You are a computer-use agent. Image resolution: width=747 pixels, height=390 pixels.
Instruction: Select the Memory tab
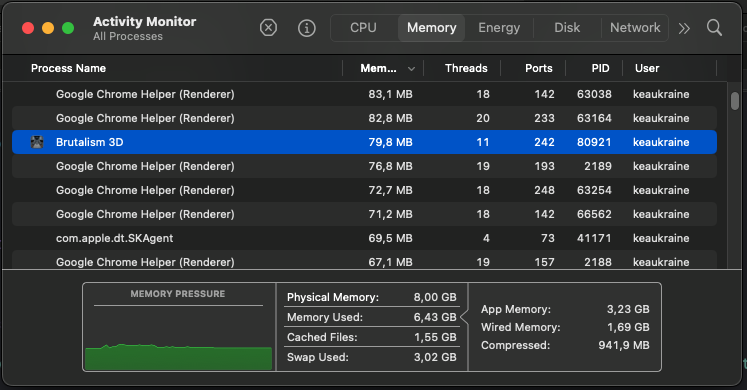click(x=431, y=28)
